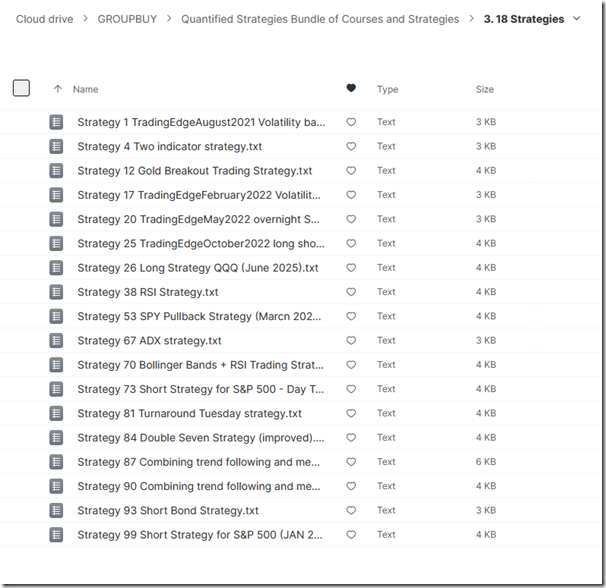Screen dimensions: 606x588
Task: Toggle favorite heart for Strategy 67 ADX
Action: (351, 341)
